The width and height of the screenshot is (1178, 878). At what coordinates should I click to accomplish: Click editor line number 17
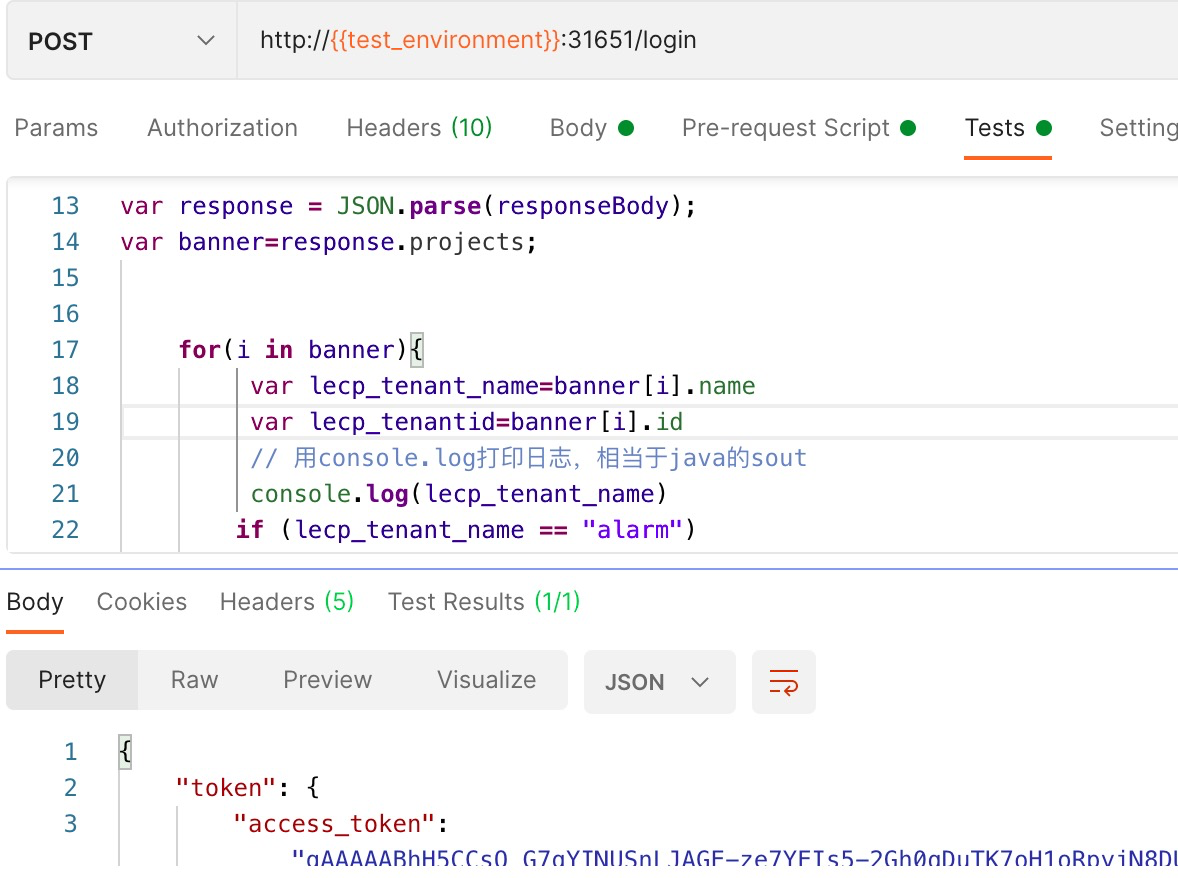click(x=65, y=350)
